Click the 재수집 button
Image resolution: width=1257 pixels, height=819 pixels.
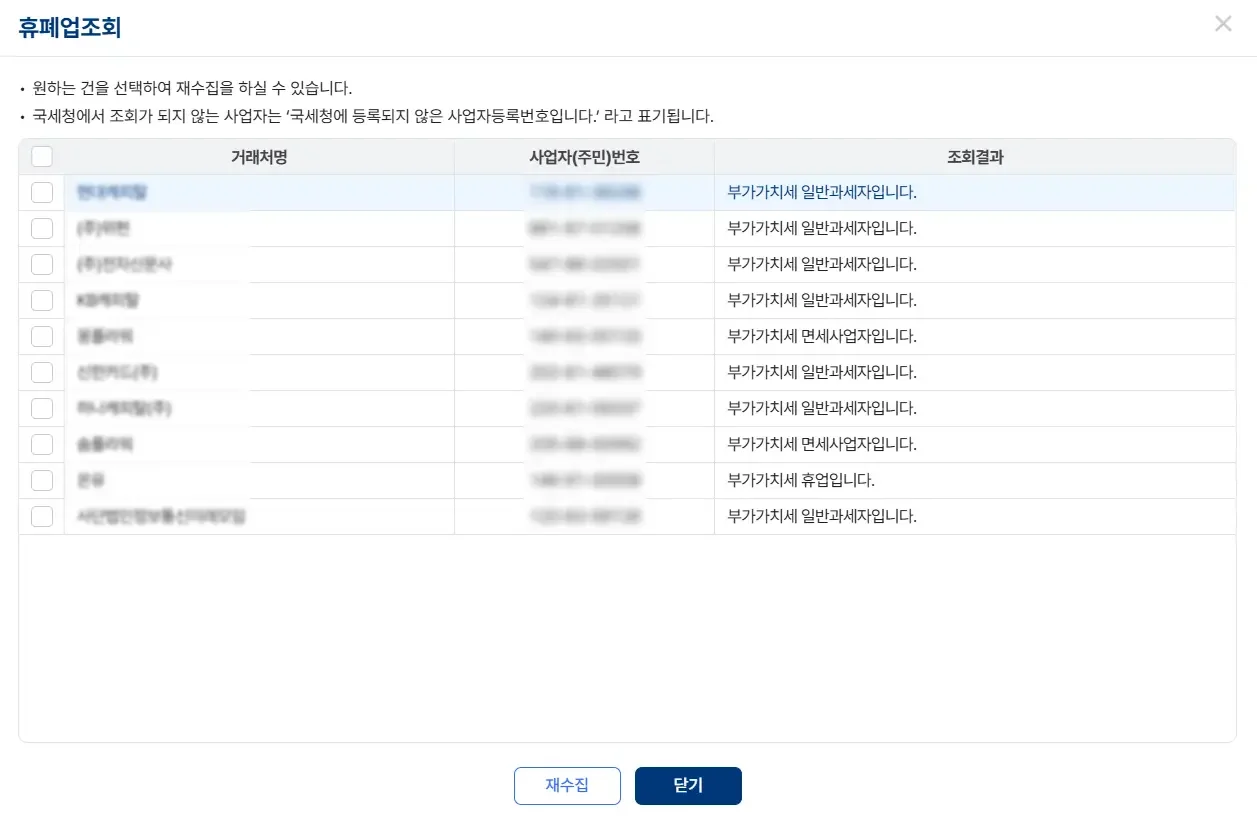(567, 786)
